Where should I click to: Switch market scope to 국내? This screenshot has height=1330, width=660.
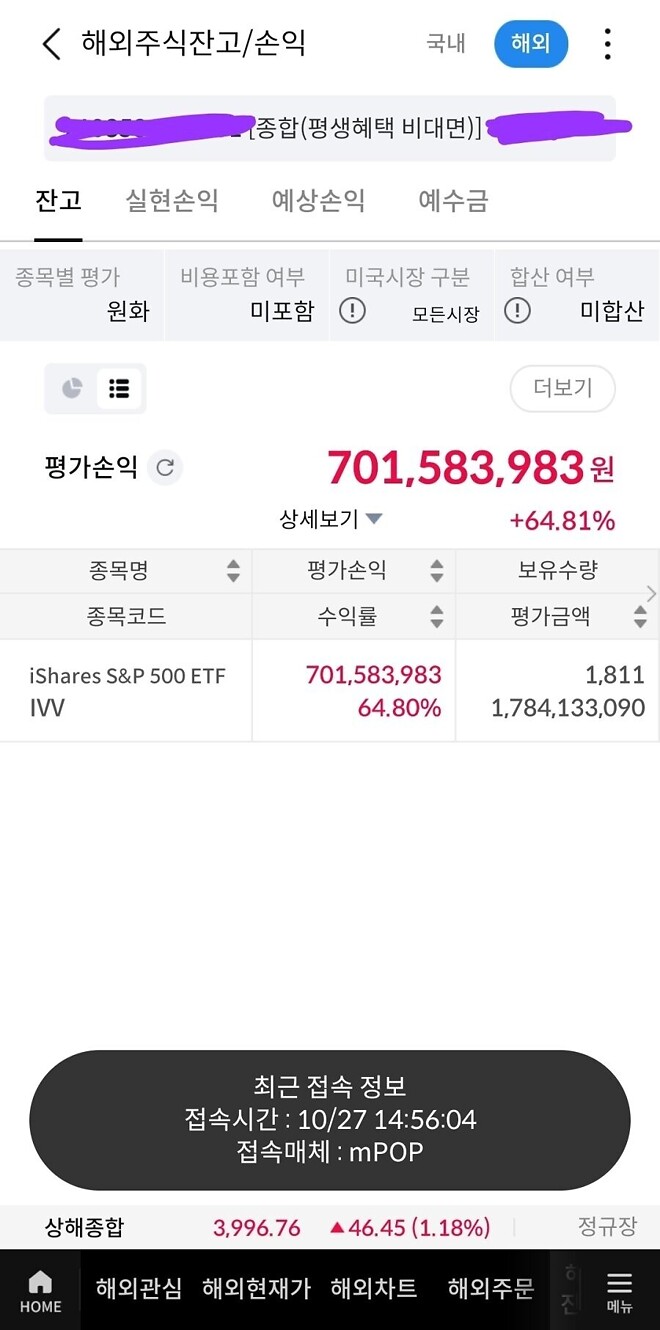click(x=444, y=44)
